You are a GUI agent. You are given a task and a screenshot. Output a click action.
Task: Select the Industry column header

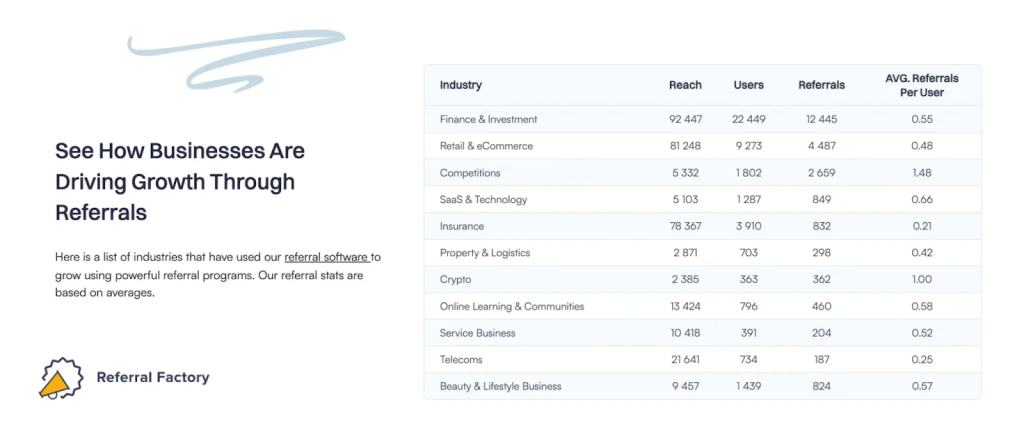point(461,85)
